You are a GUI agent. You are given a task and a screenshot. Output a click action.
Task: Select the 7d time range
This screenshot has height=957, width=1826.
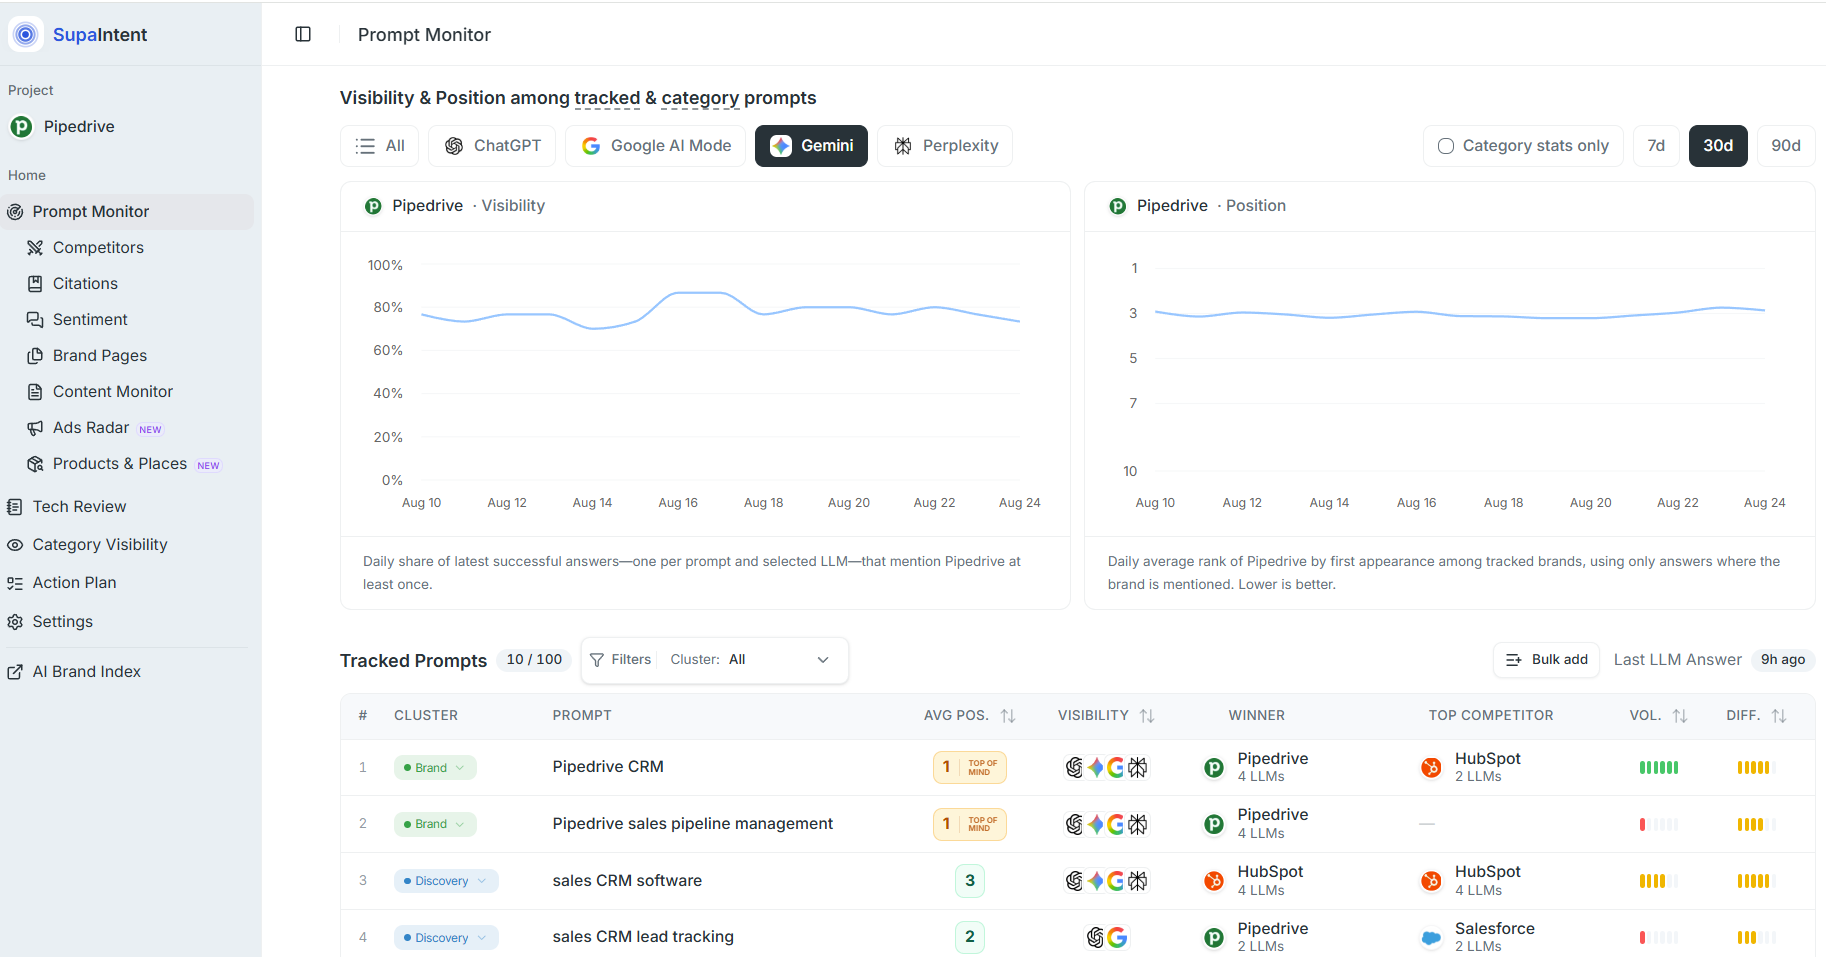[1656, 146]
